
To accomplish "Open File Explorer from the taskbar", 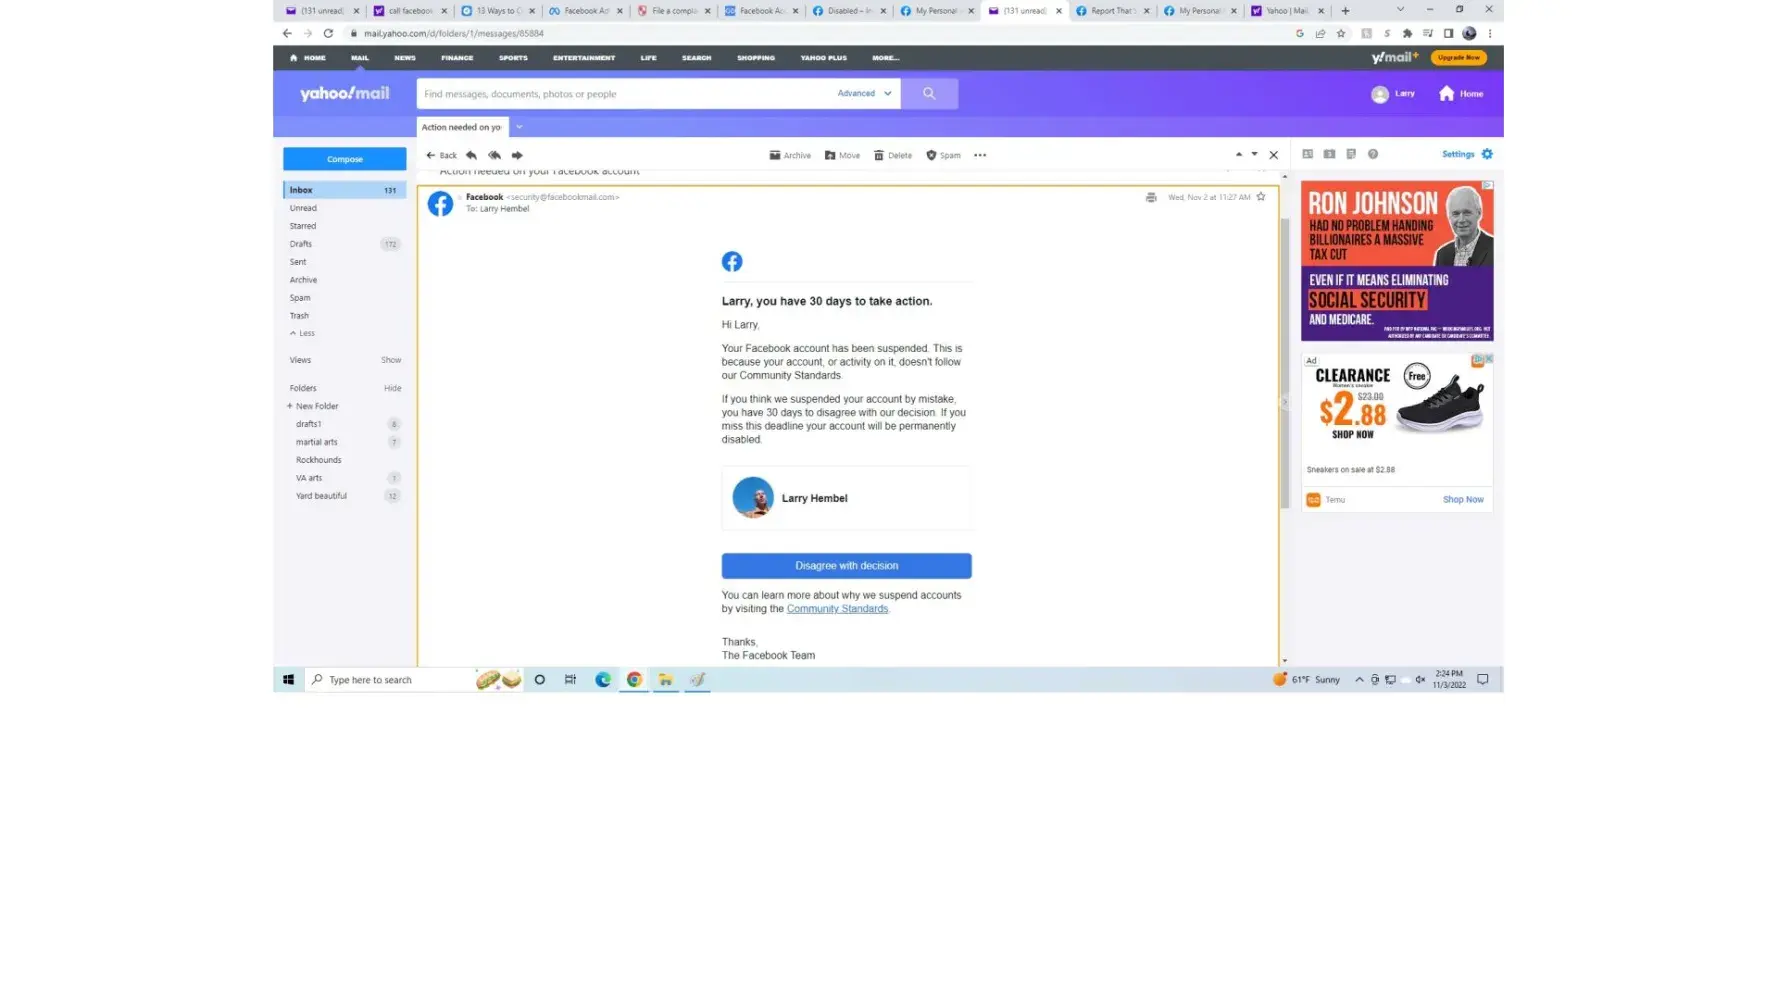I will pos(665,680).
